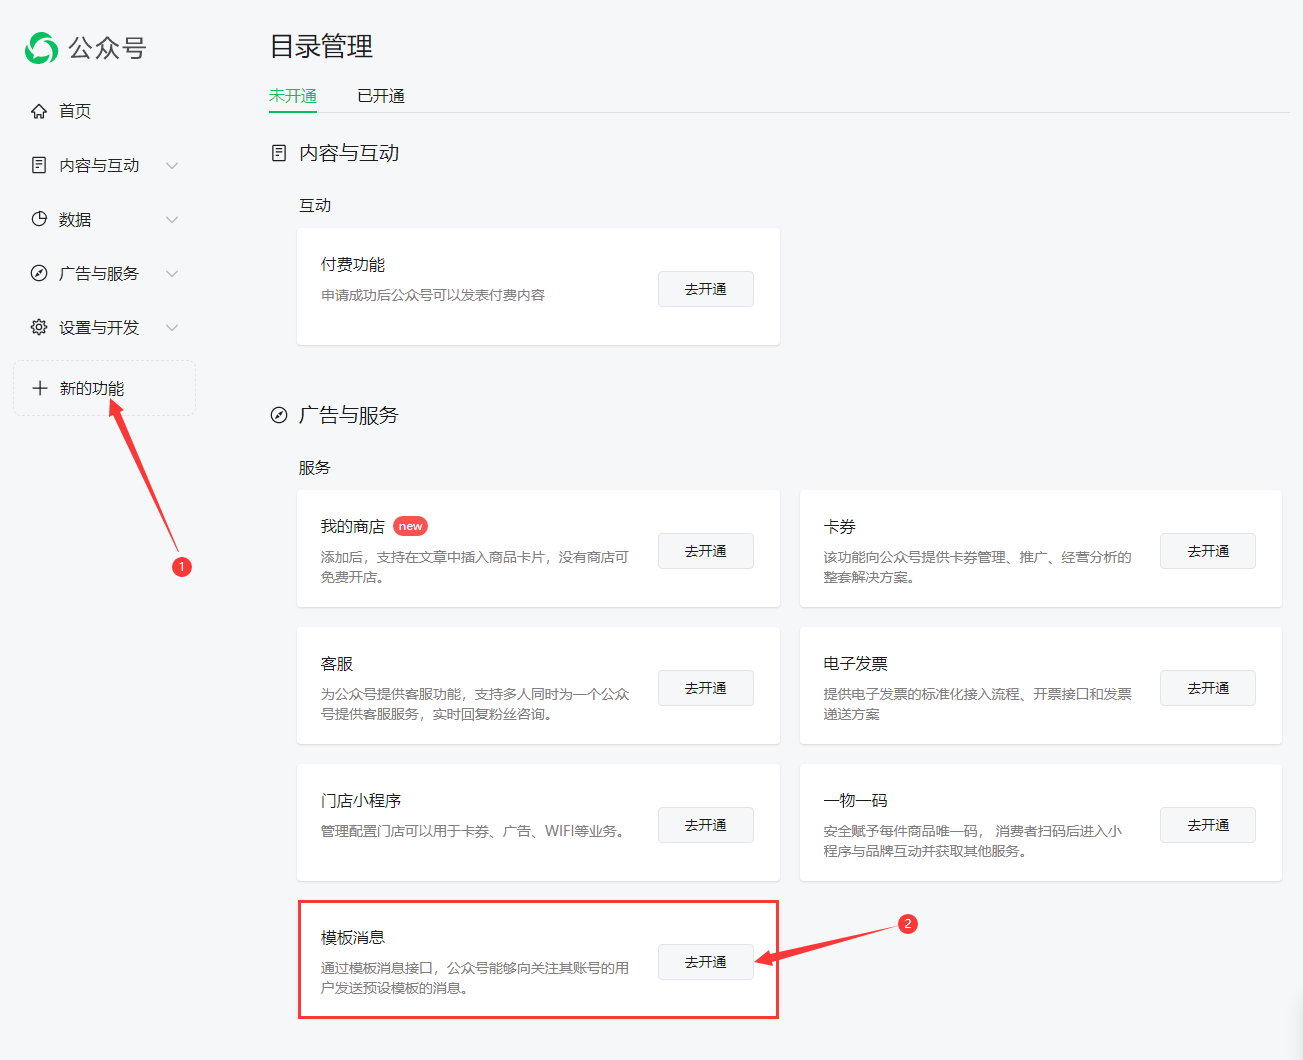Click the compass icon beside 广告与服务 in sidebar
This screenshot has width=1303, height=1060.
pos(39,273)
